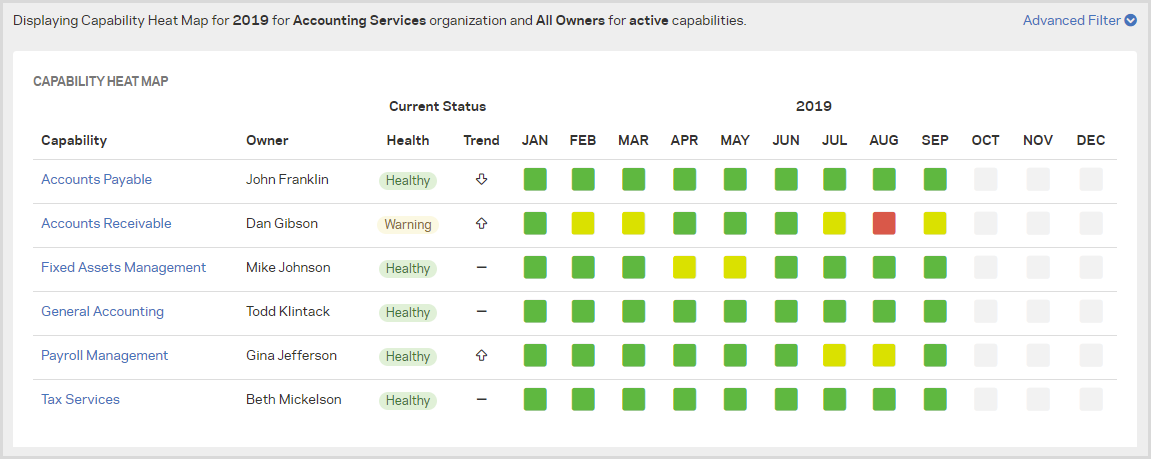This screenshot has height=459, width=1151.
Task: Click the down trend arrow for Accounts Payable
Action: 481,180
